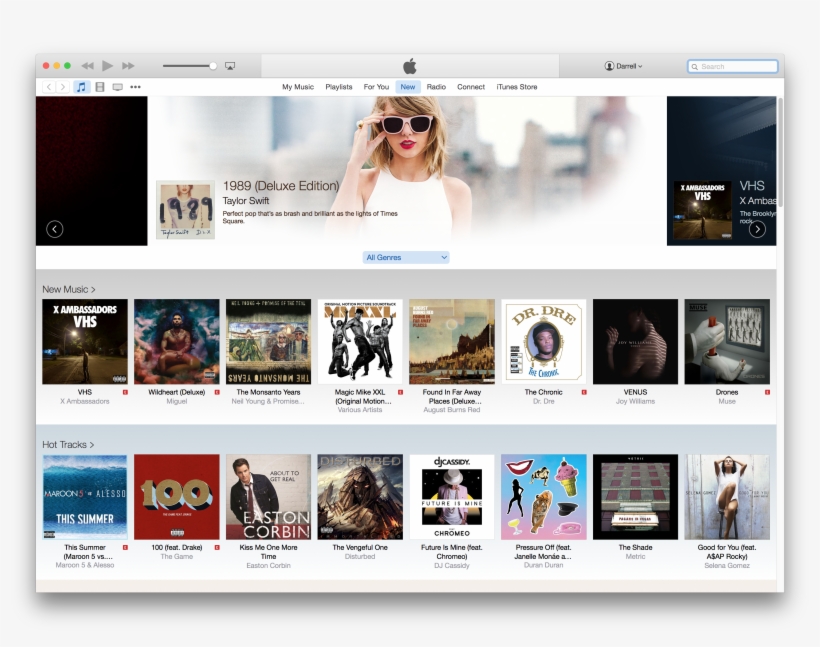Image resolution: width=820 pixels, height=647 pixels.
Task: Open the iTunes Store tab
Action: (516, 87)
